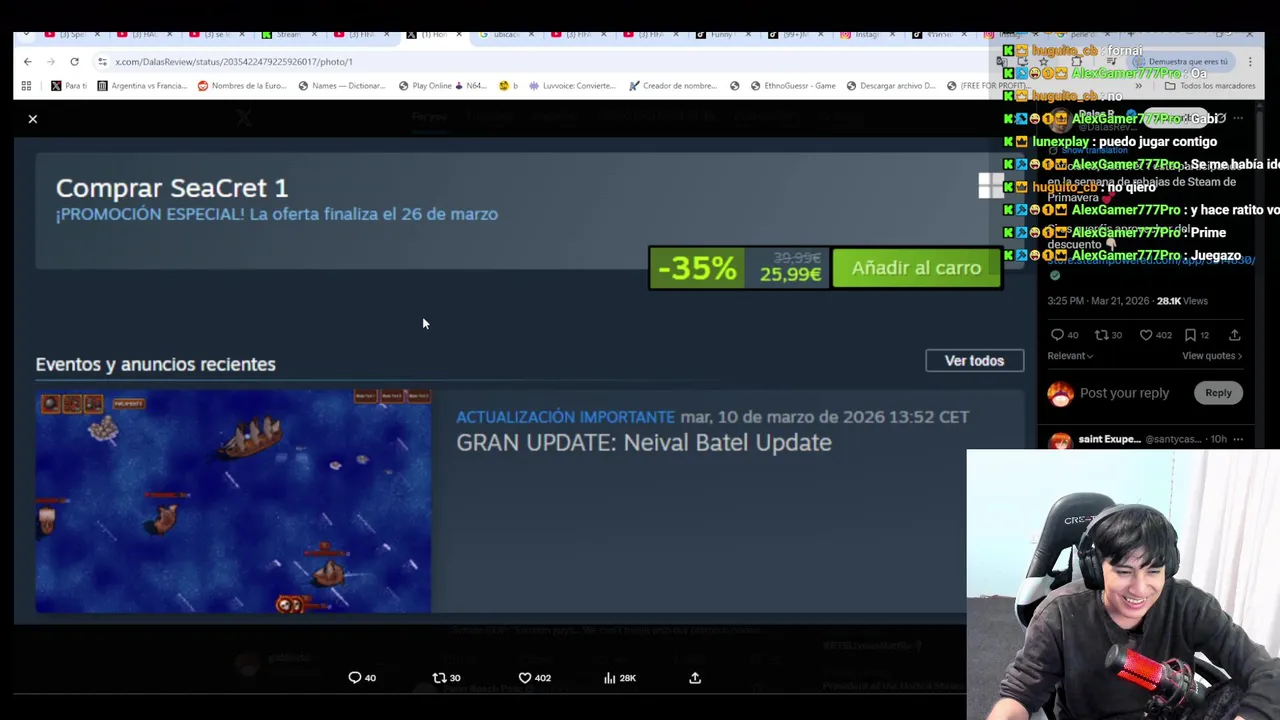Click the 'Post your reply' field
The width and height of the screenshot is (1280, 720).
coord(1124,393)
